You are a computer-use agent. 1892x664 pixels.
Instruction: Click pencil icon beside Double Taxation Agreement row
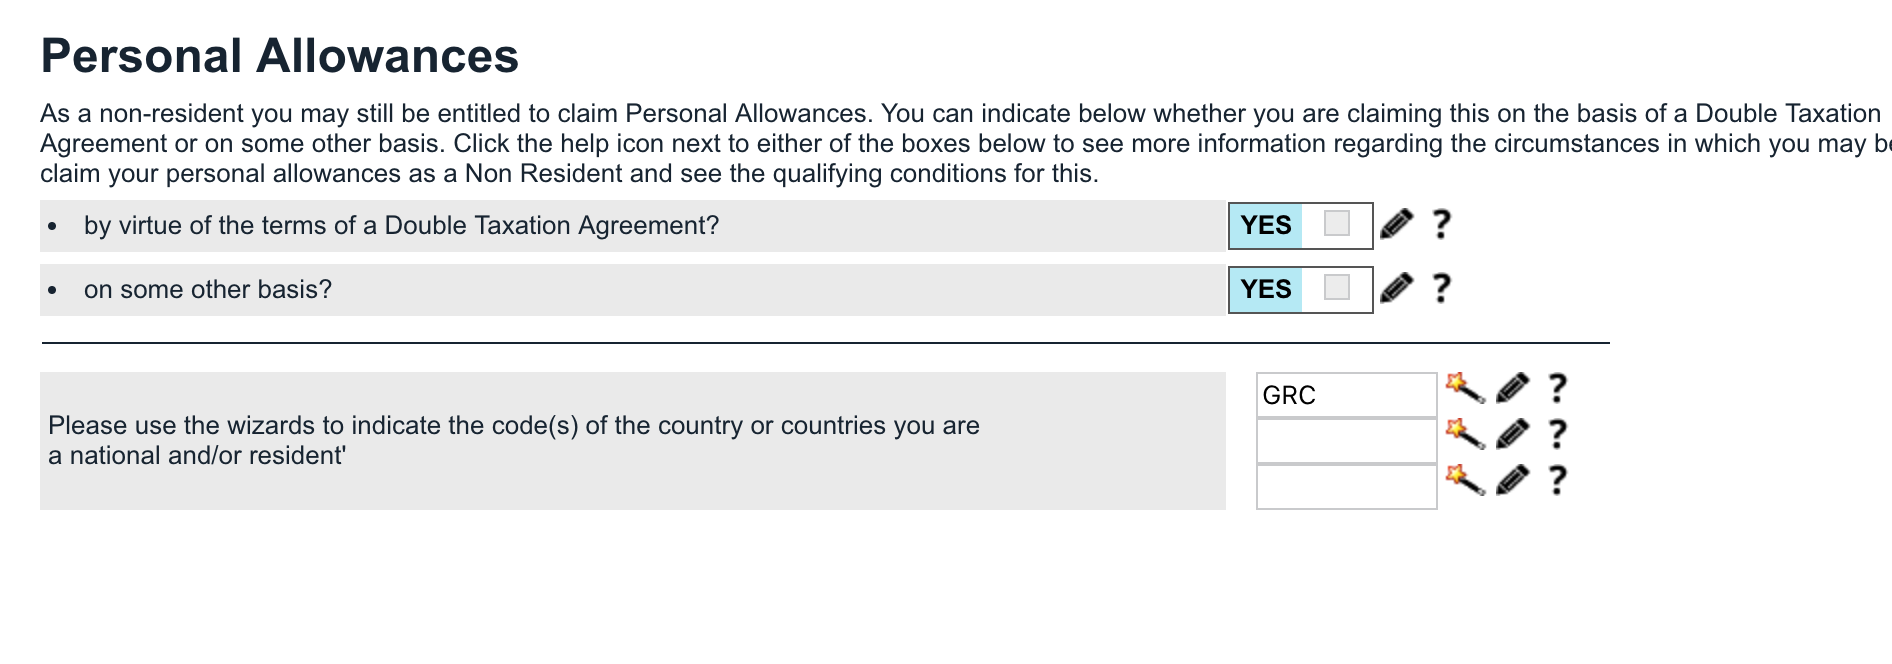click(x=1396, y=224)
